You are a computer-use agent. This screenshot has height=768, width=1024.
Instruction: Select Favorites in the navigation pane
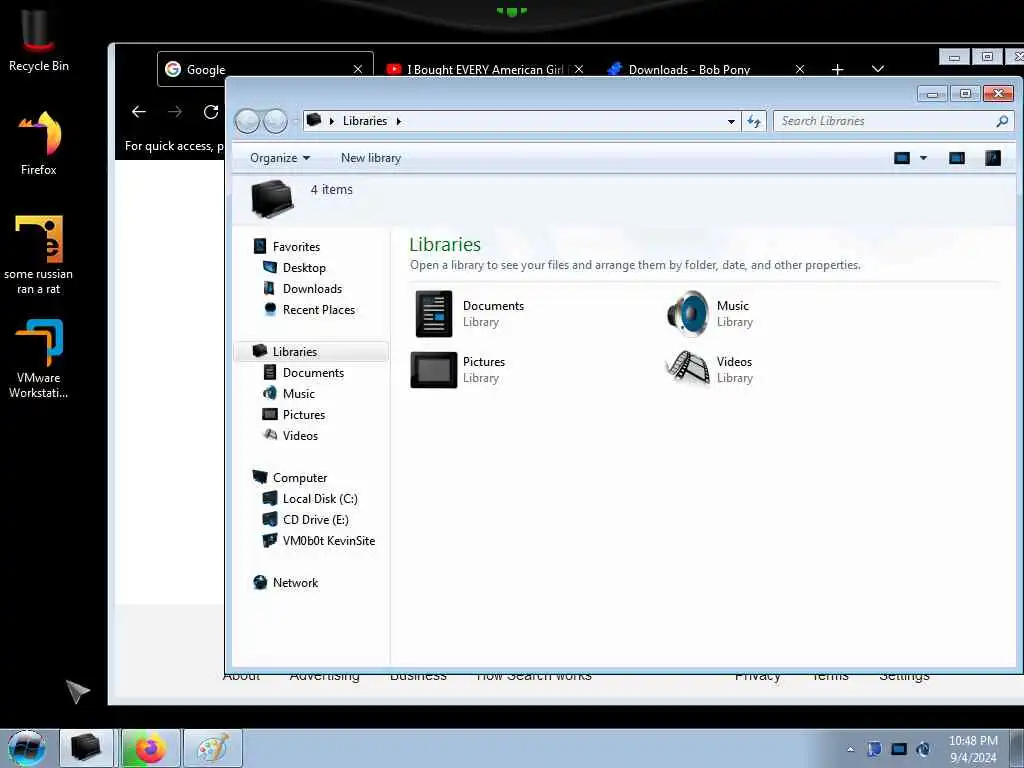pos(296,247)
